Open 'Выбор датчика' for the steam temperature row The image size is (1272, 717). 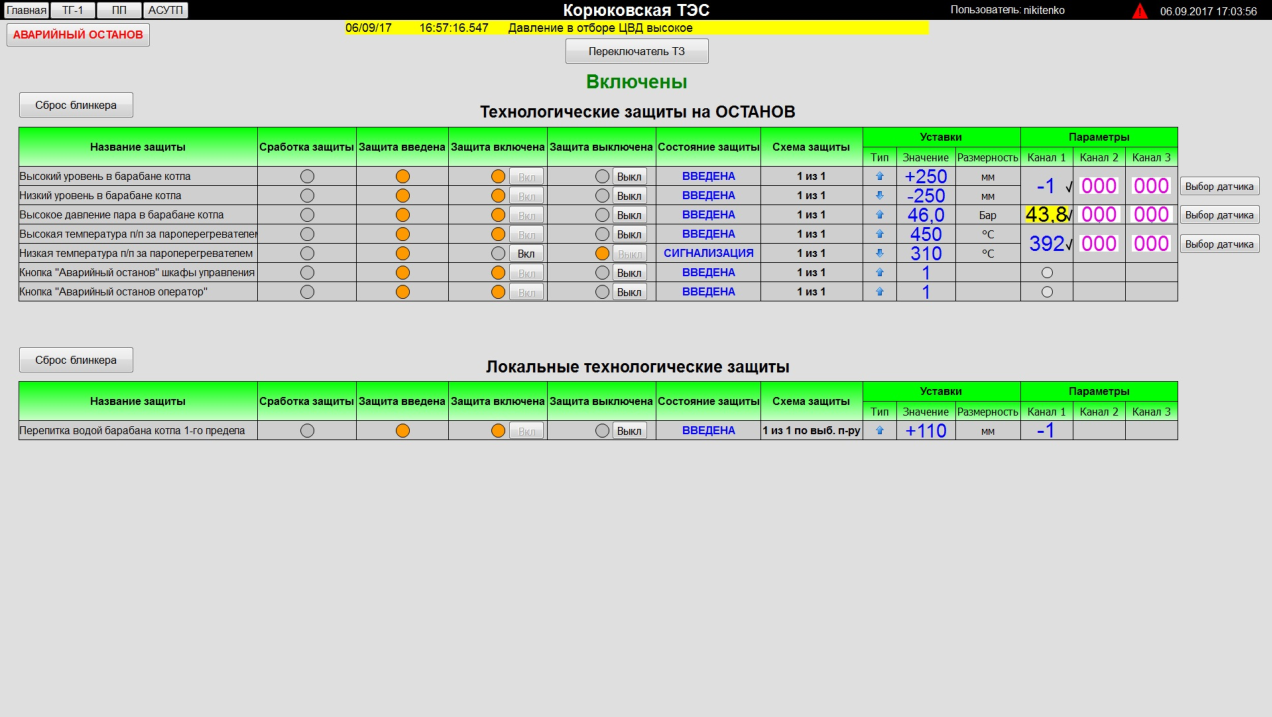tap(1219, 244)
